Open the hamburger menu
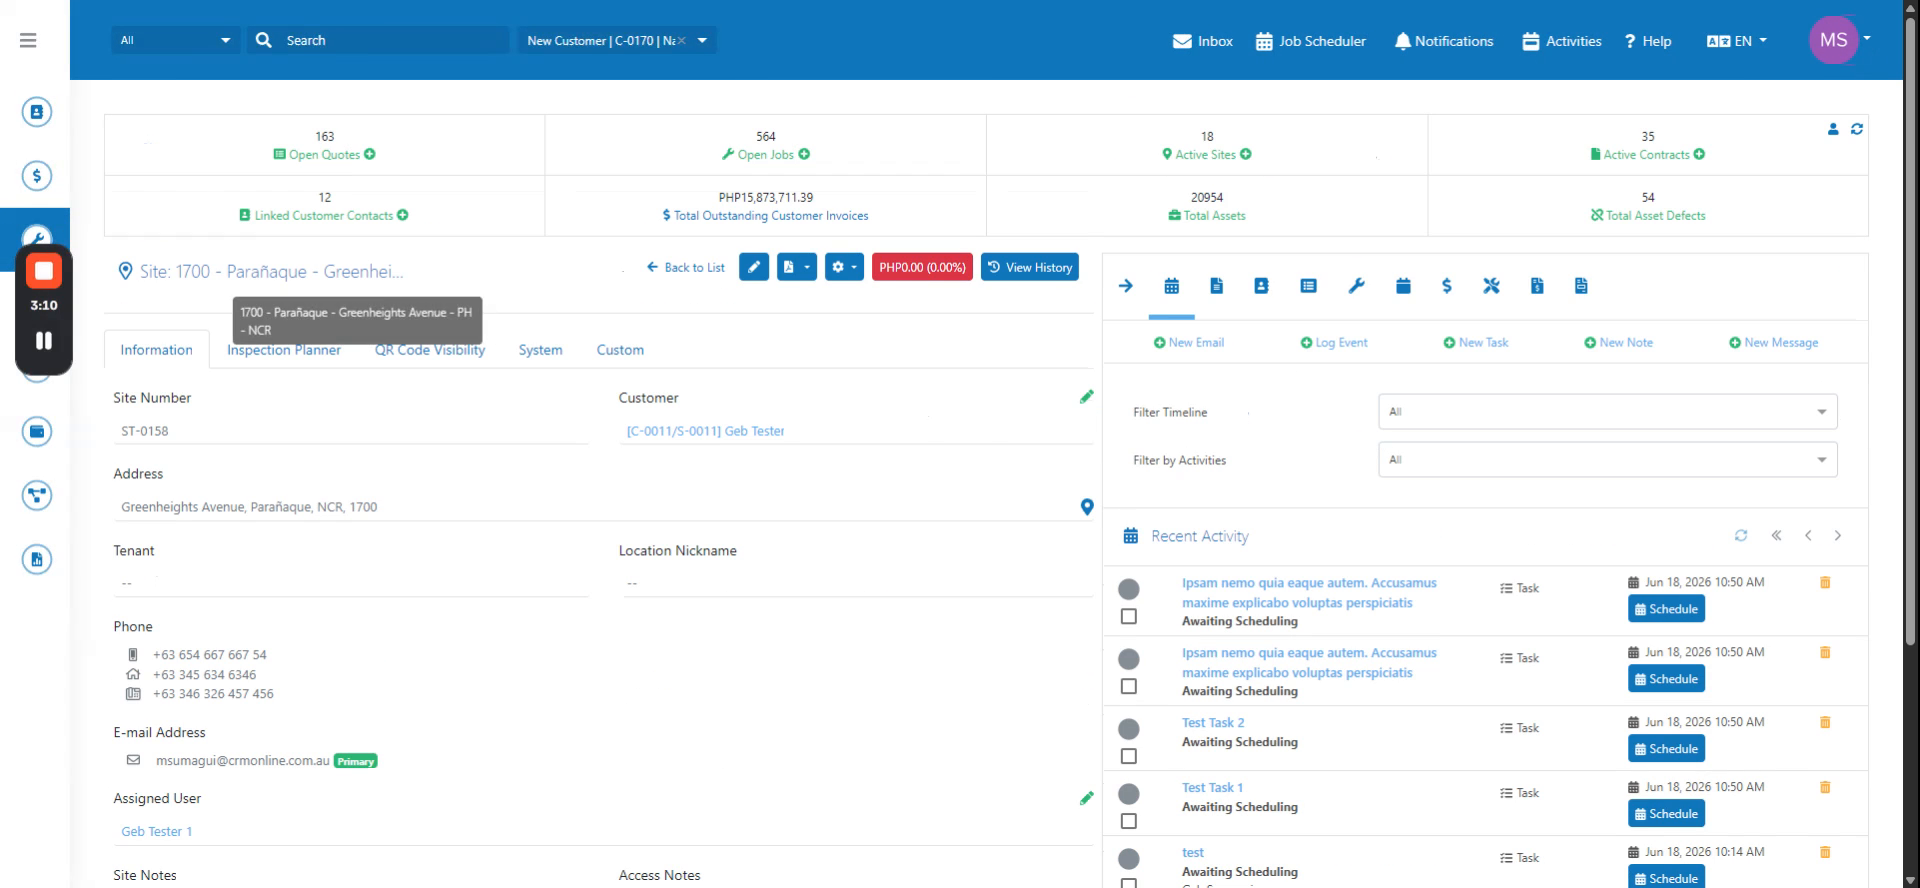 [28, 40]
